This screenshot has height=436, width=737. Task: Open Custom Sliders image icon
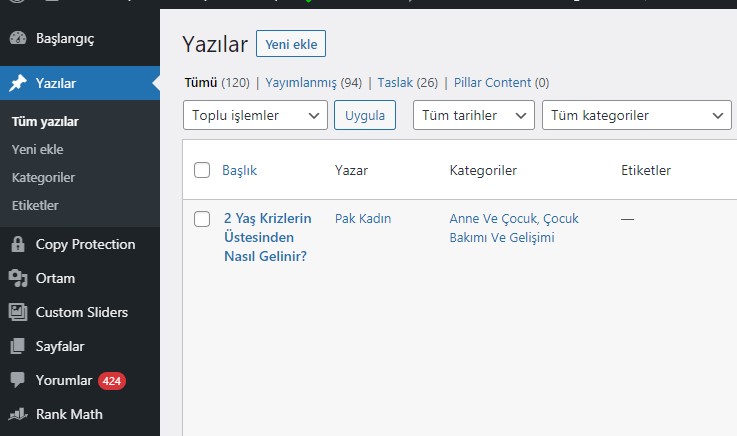coord(18,312)
